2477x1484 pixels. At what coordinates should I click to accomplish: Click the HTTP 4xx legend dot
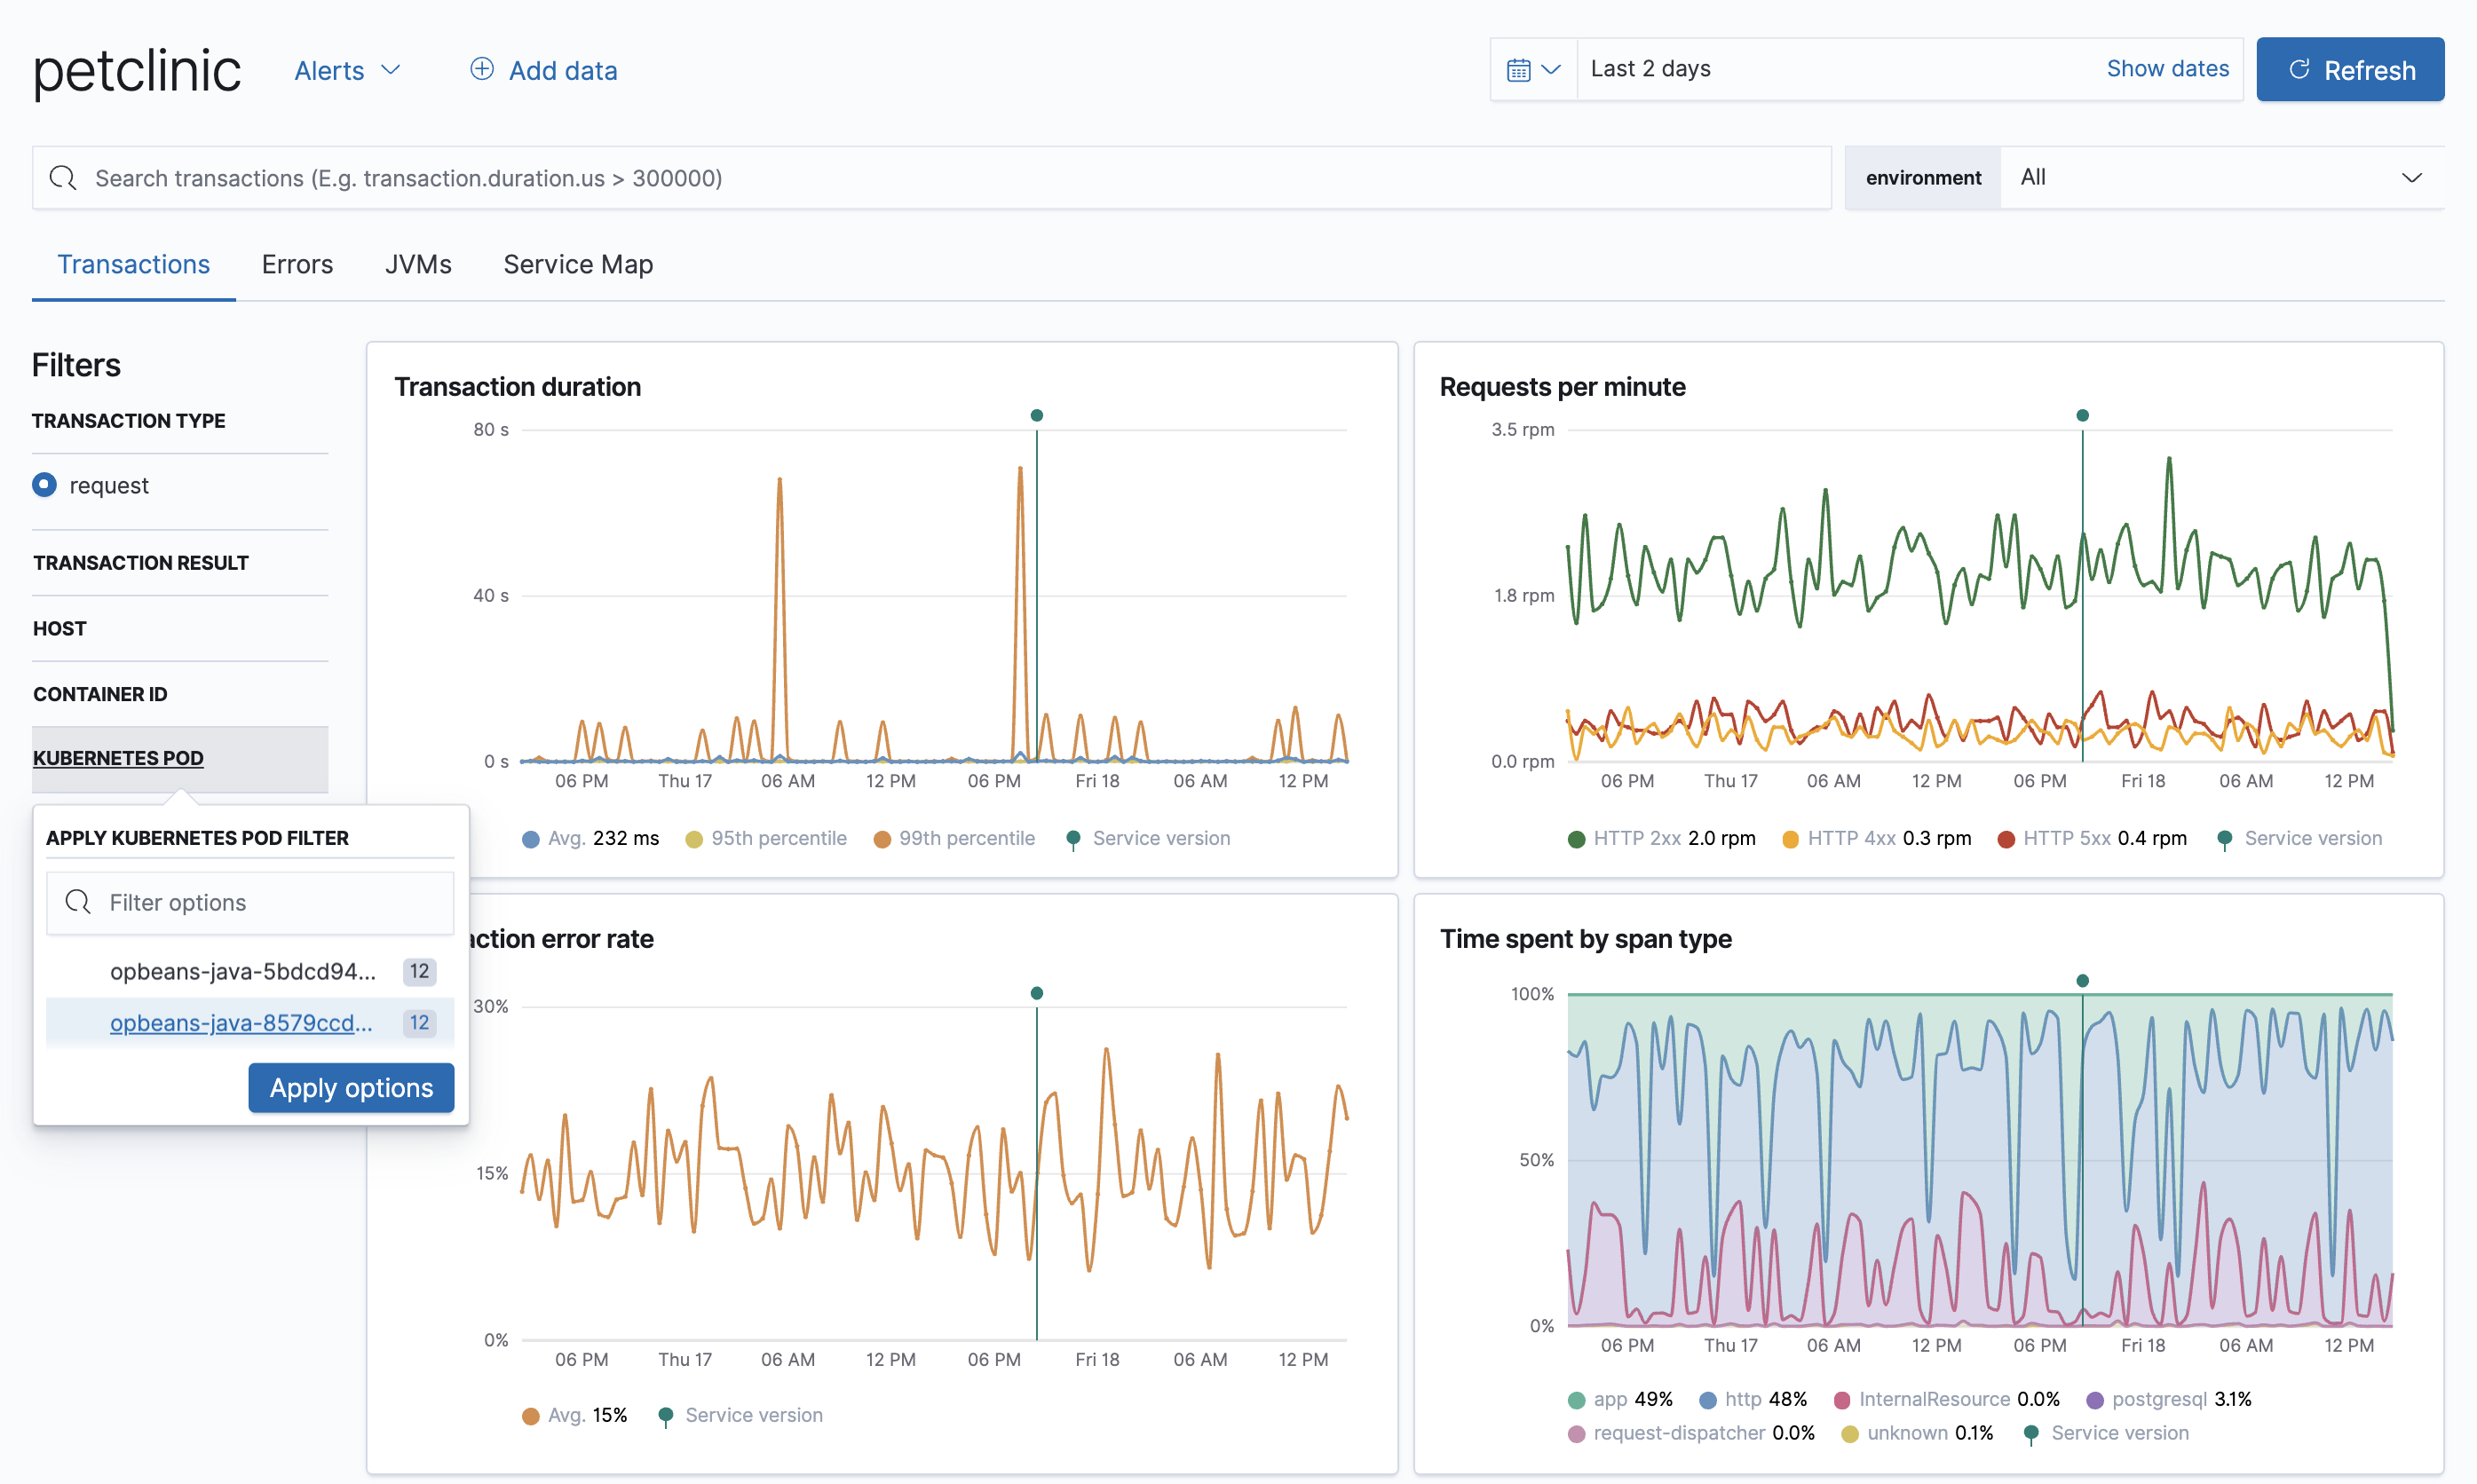click(x=1789, y=838)
